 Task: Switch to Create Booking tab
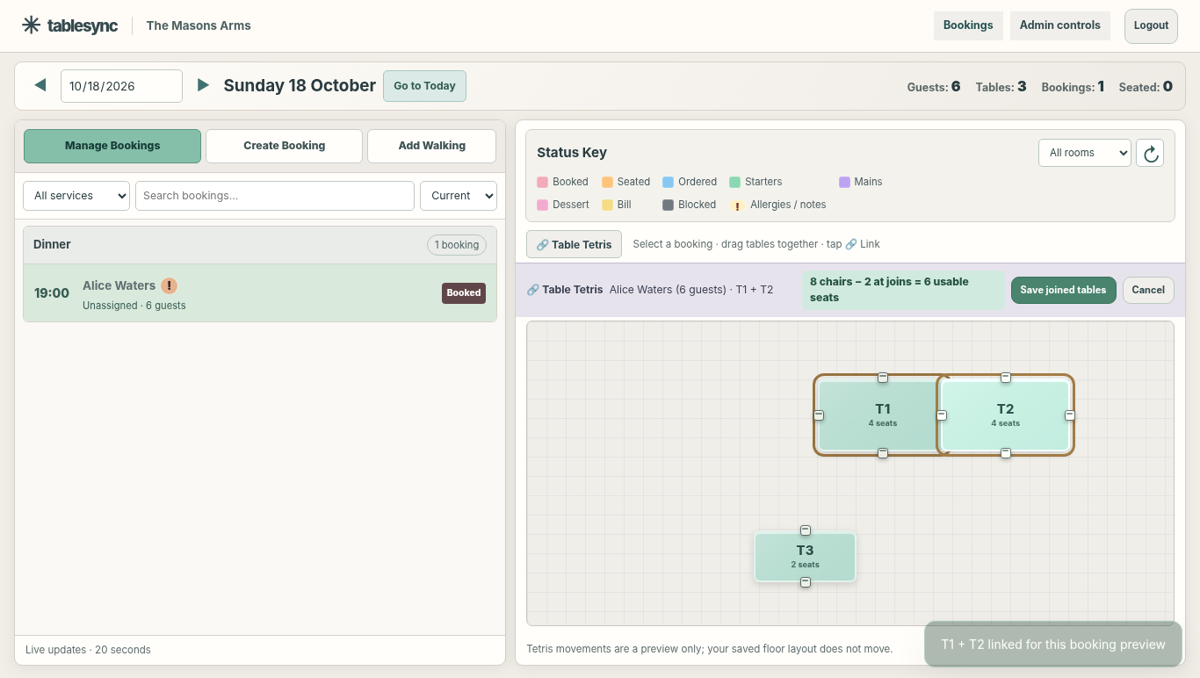284,146
